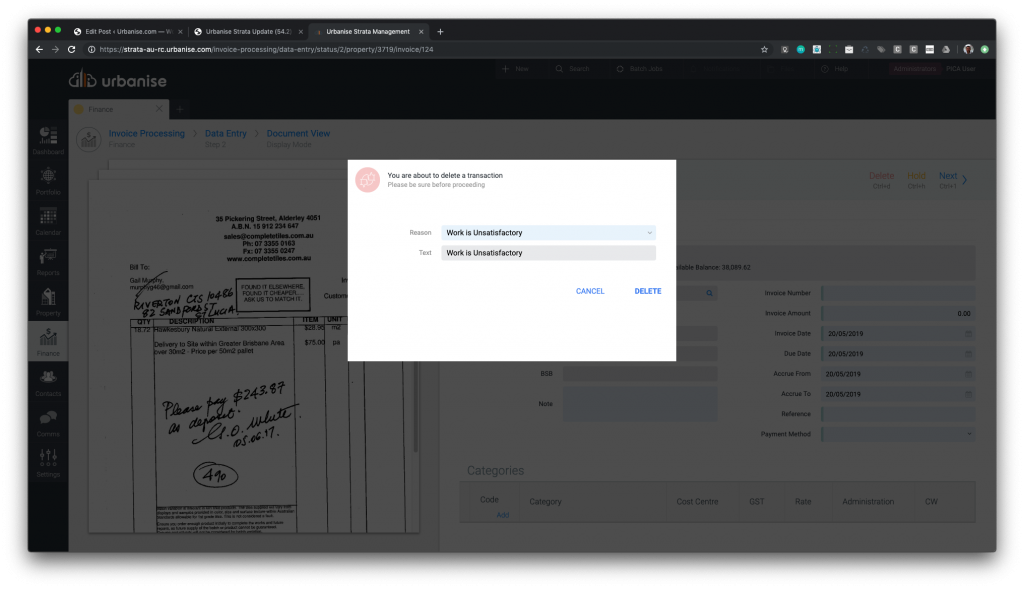
Task: Open the Invoice Date calendar picker
Action: 967,334
